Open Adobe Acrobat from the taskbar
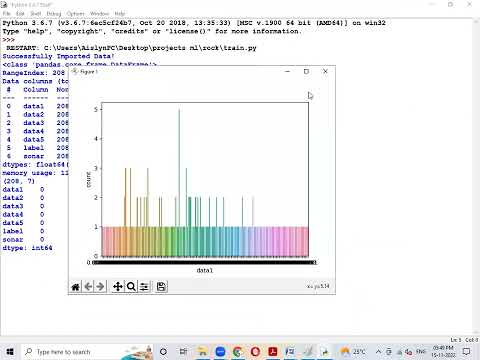This screenshot has width=480, height=360. pos(273,352)
